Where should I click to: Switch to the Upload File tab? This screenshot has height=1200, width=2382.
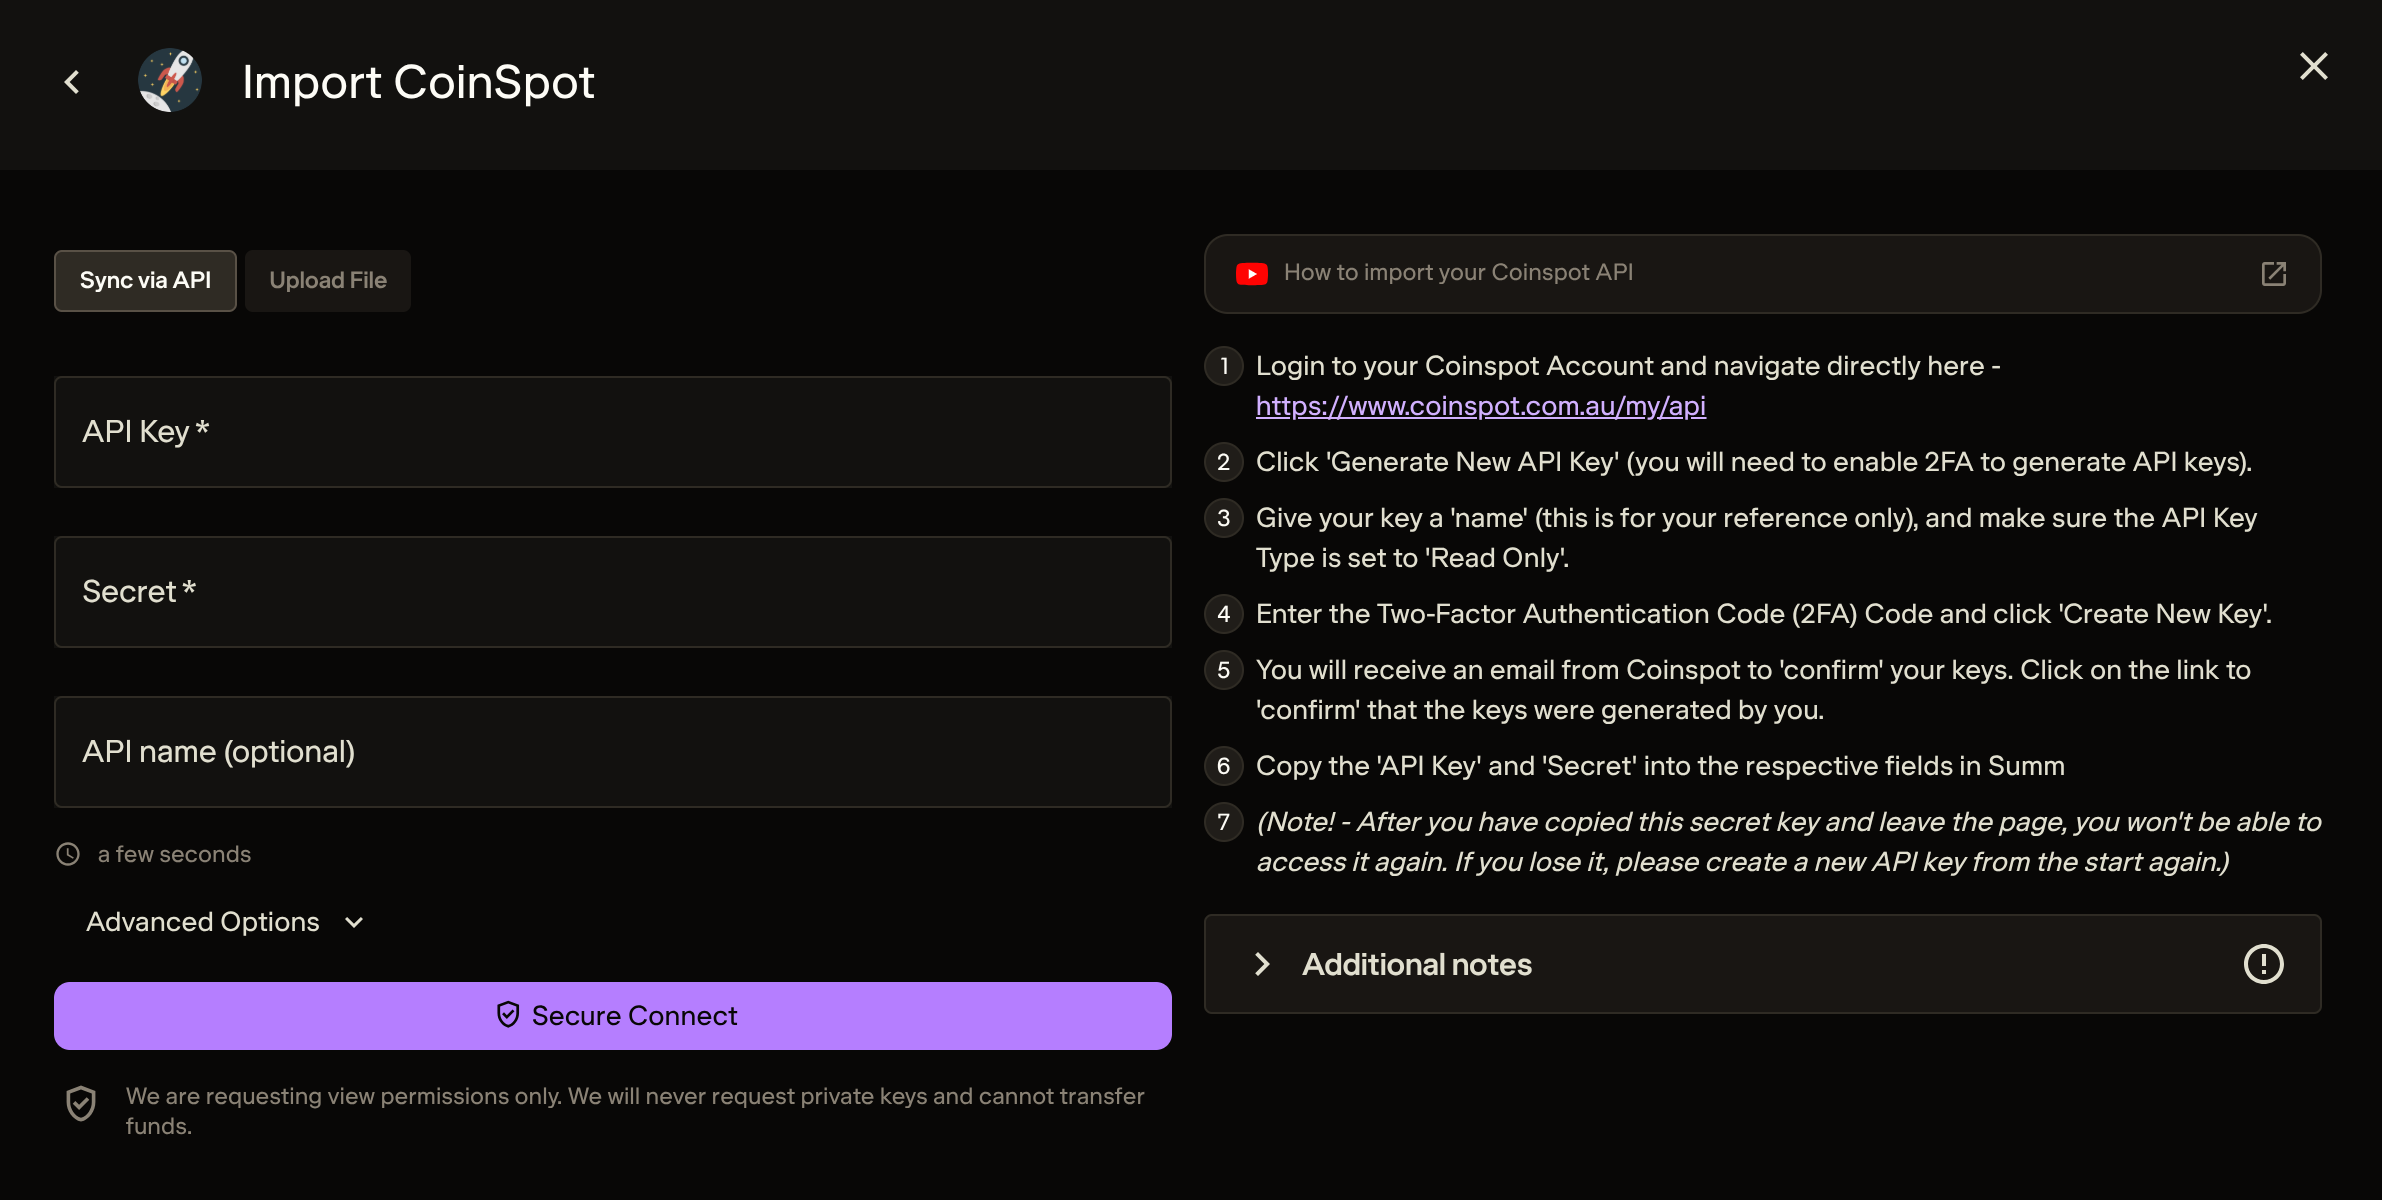point(328,281)
